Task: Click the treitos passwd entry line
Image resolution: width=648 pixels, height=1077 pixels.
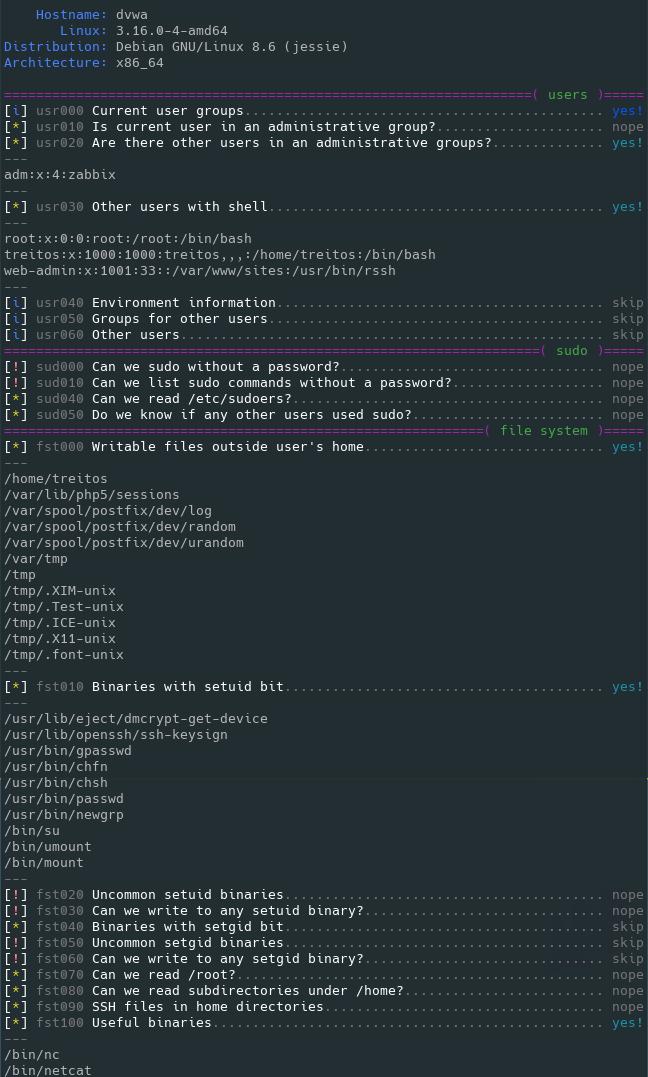Action: tap(220, 255)
